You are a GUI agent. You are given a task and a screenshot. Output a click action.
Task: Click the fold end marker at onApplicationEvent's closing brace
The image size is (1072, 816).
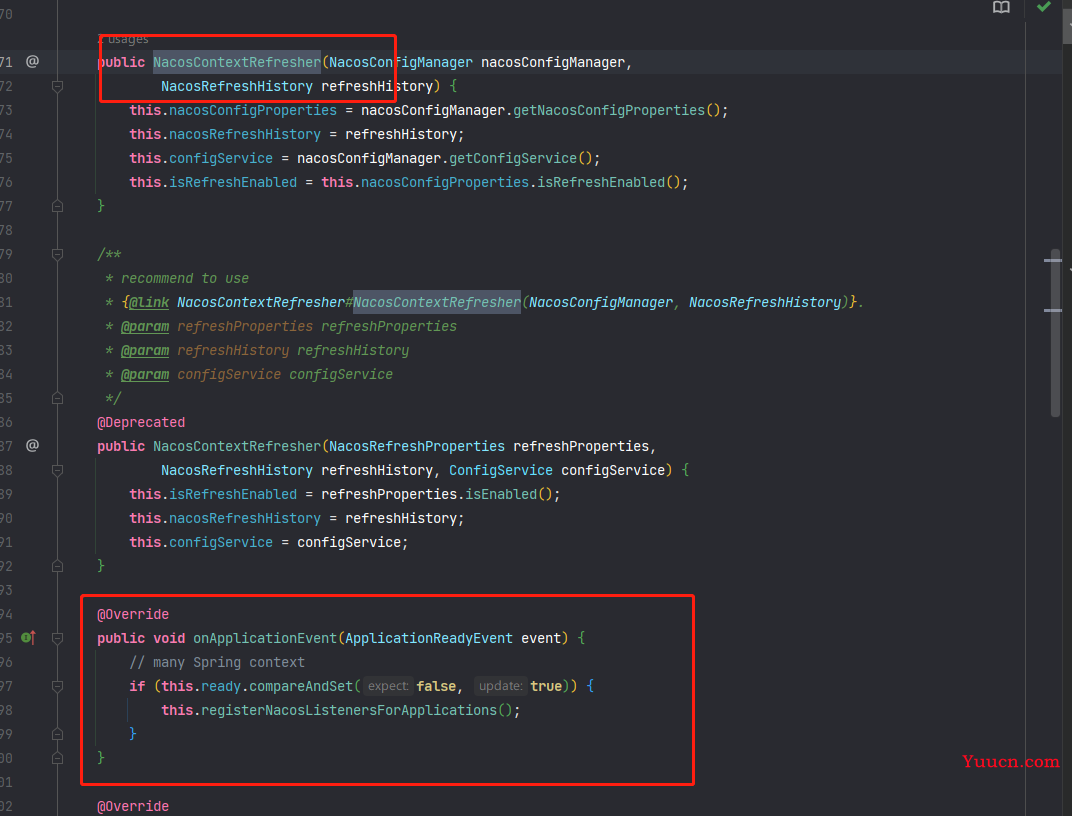(x=57, y=758)
